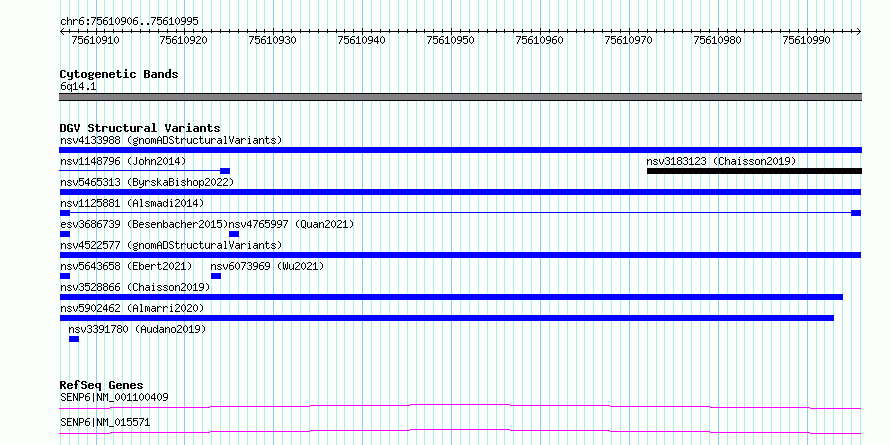Click ruler position 75610920
Viewport: 890px width, 445px height.
point(184,40)
